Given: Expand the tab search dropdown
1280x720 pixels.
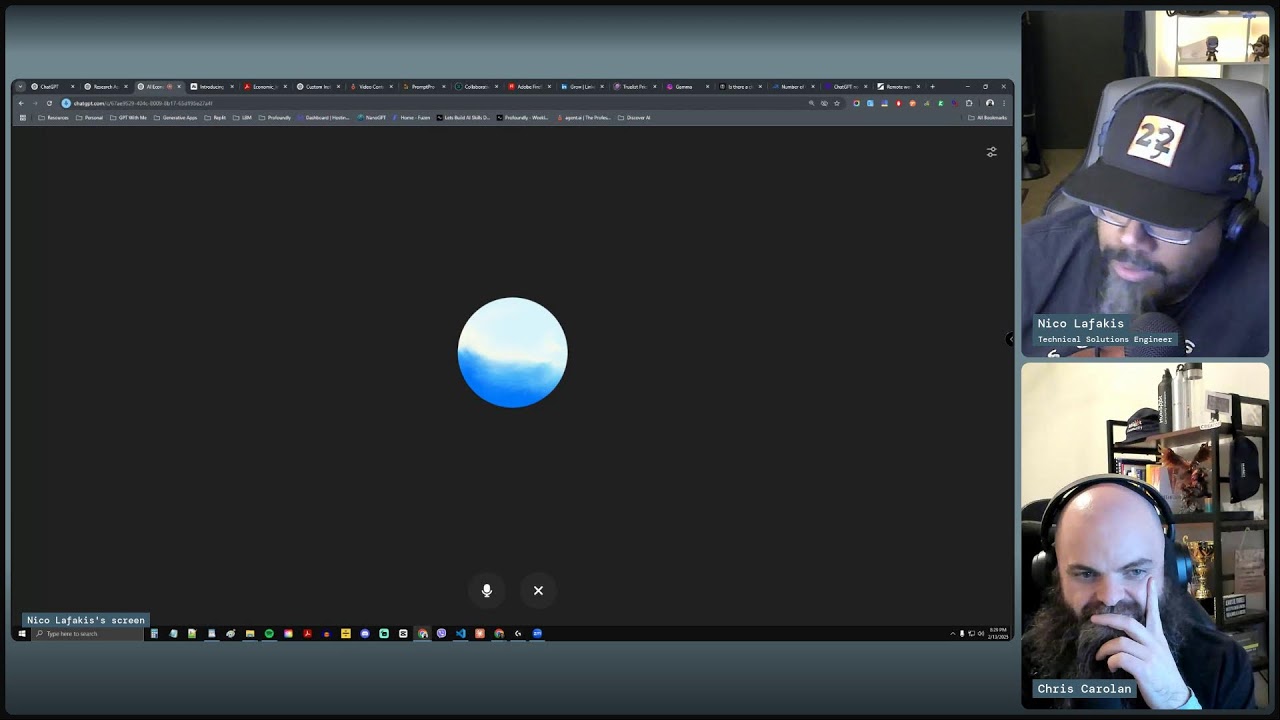Looking at the screenshot, I should tap(19, 87).
